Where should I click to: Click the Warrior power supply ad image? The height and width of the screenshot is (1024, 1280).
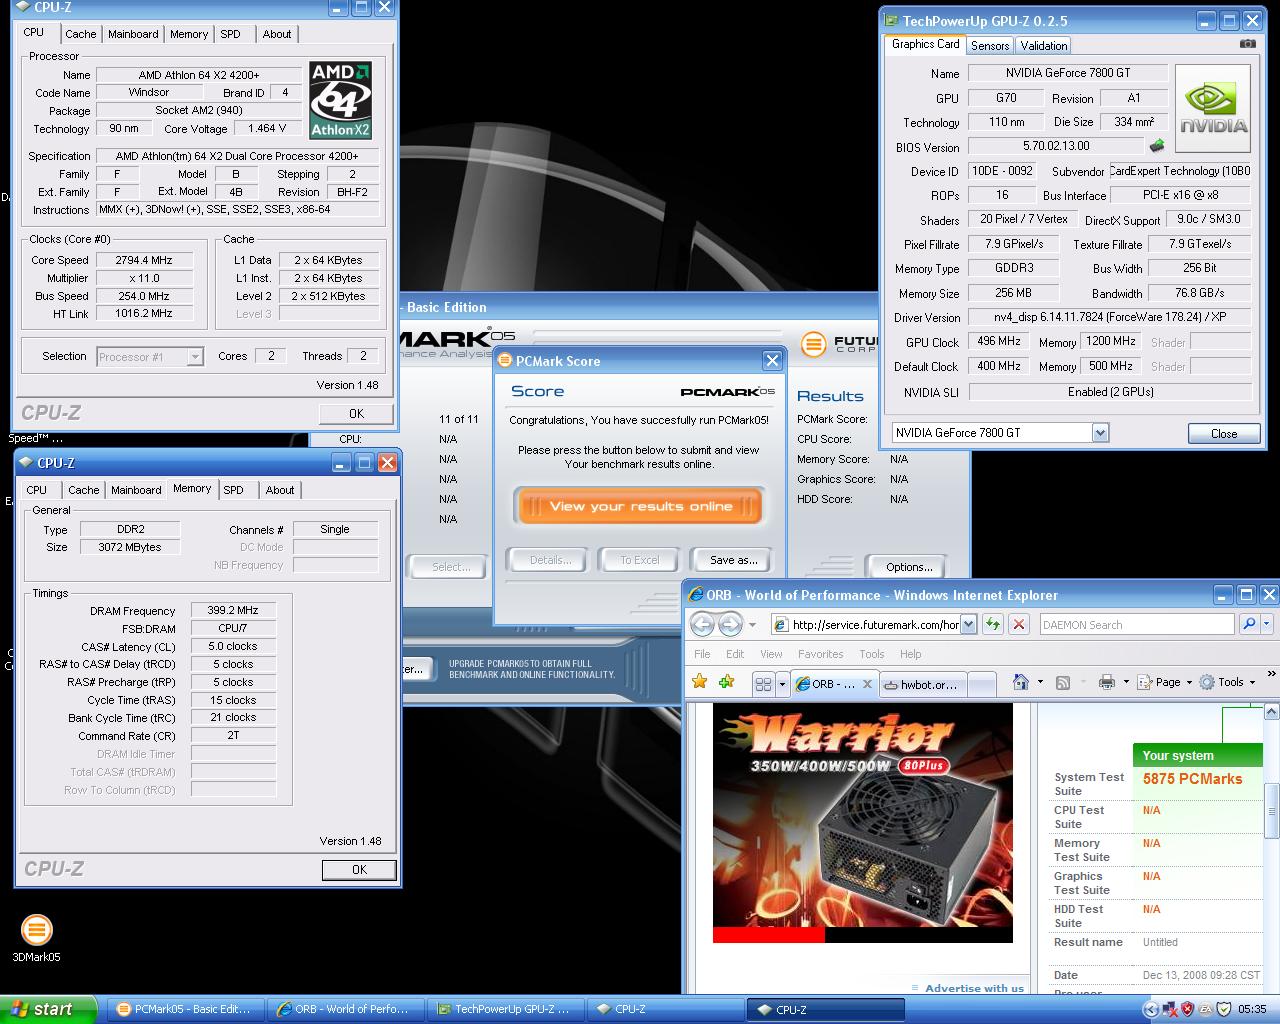(x=863, y=823)
